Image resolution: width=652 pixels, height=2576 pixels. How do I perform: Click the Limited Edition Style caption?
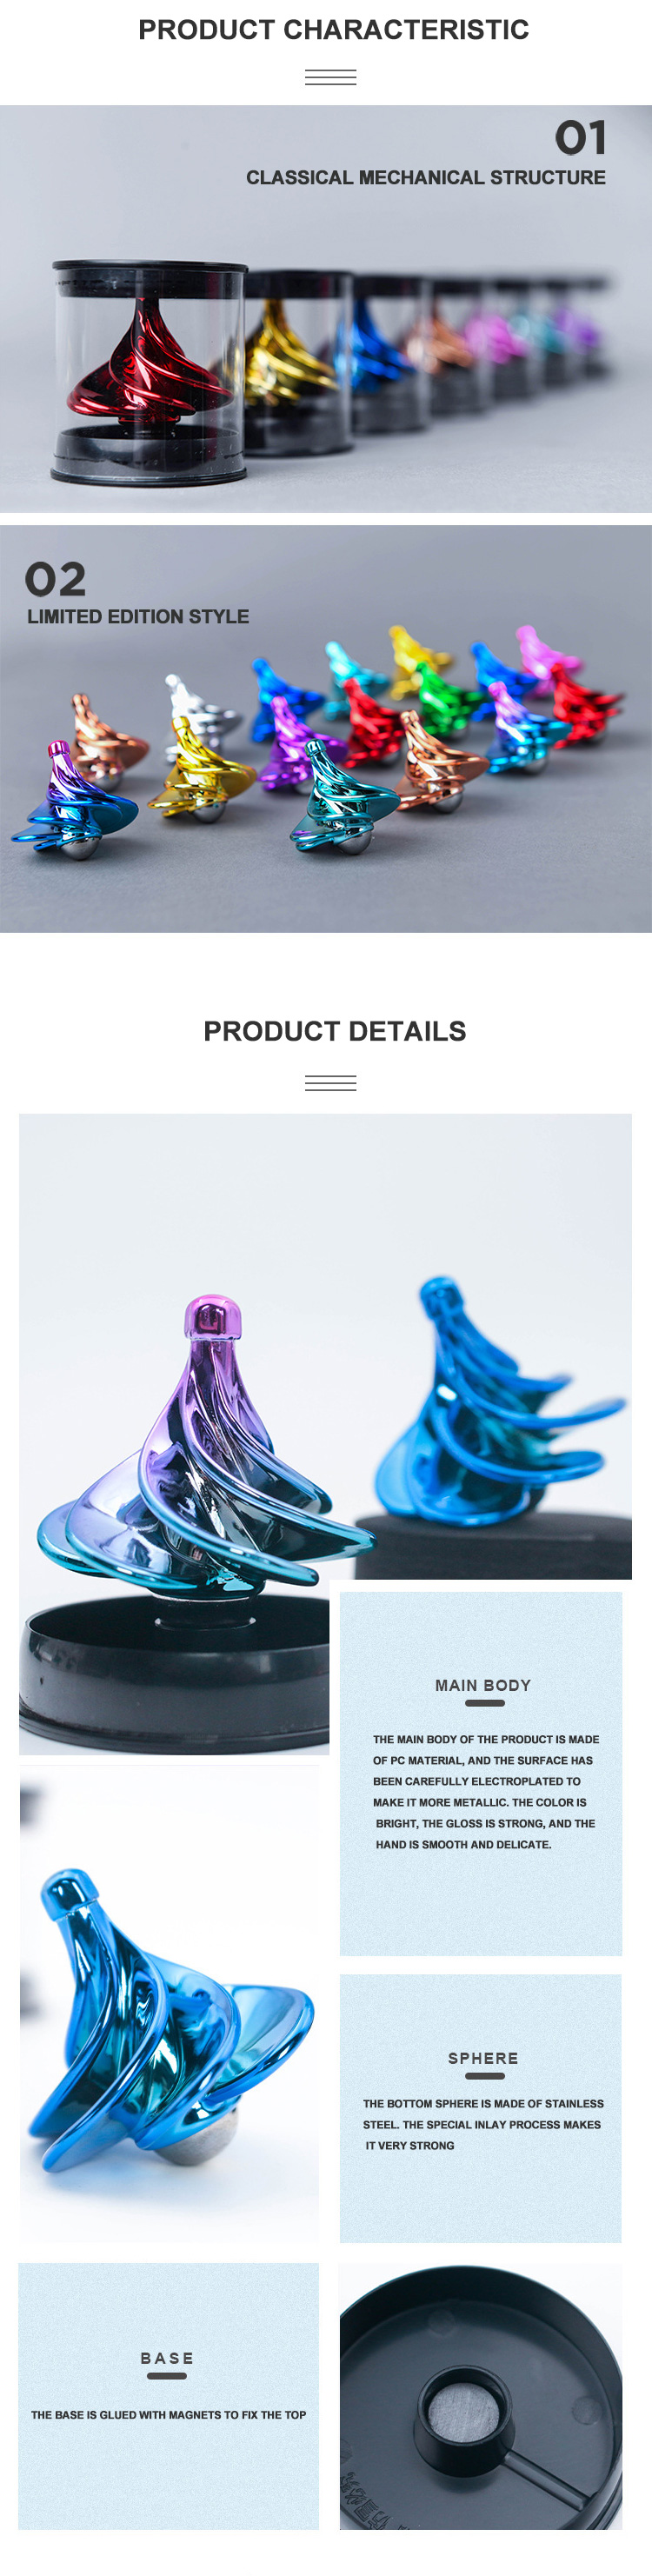138,617
